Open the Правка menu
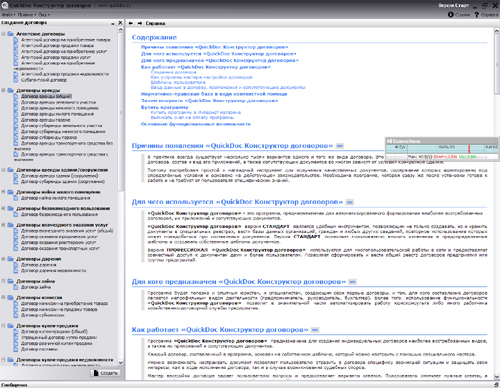 click(27, 15)
